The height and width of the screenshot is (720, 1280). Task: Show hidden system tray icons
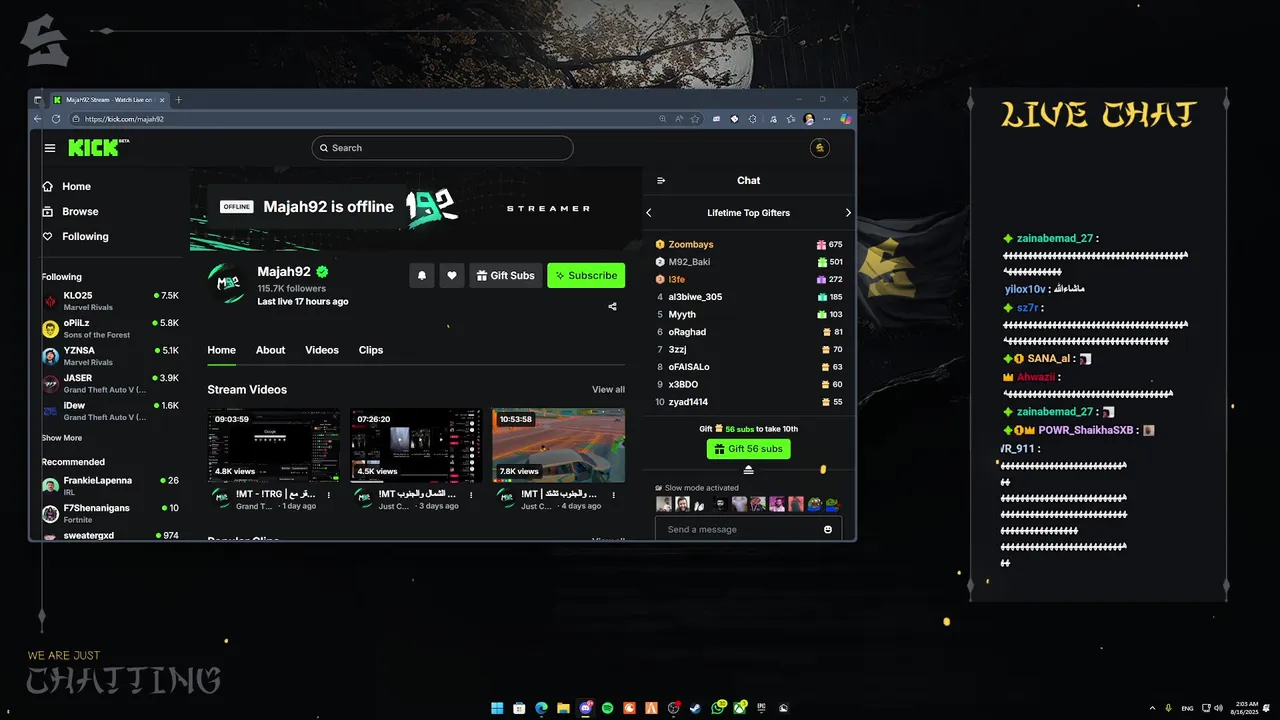1152,708
